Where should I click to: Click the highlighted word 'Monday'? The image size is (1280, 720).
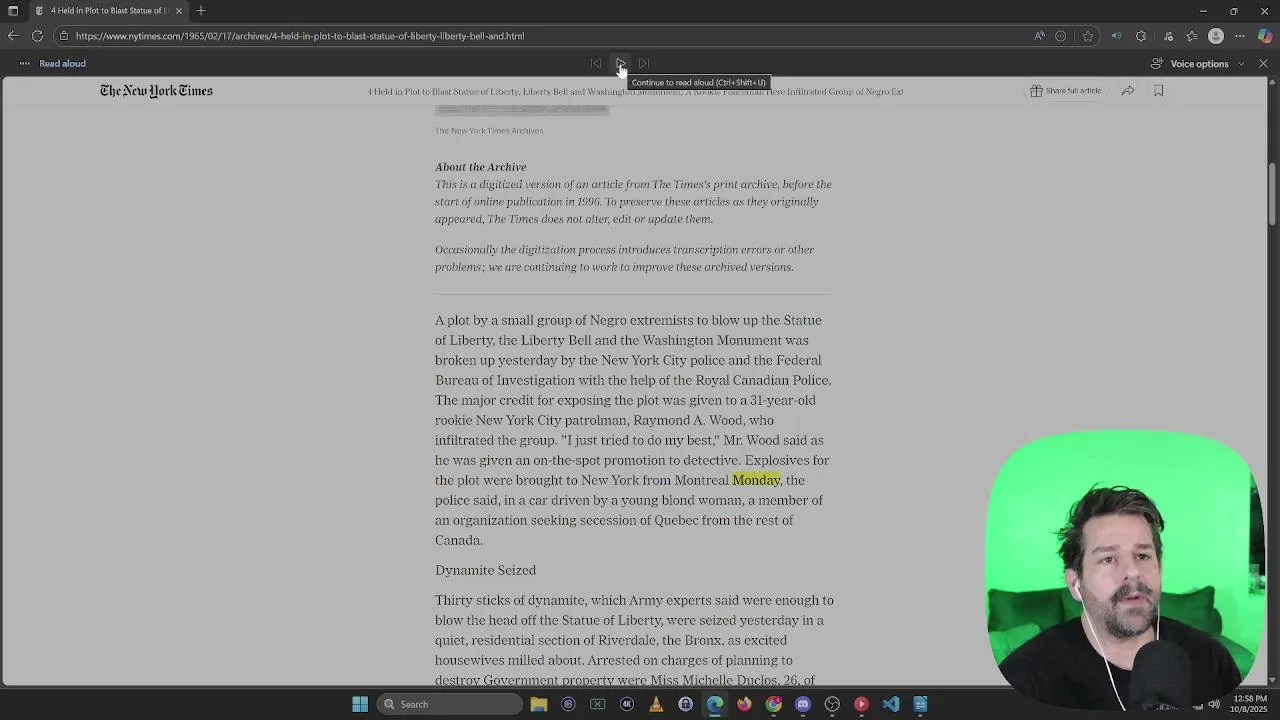(x=756, y=480)
